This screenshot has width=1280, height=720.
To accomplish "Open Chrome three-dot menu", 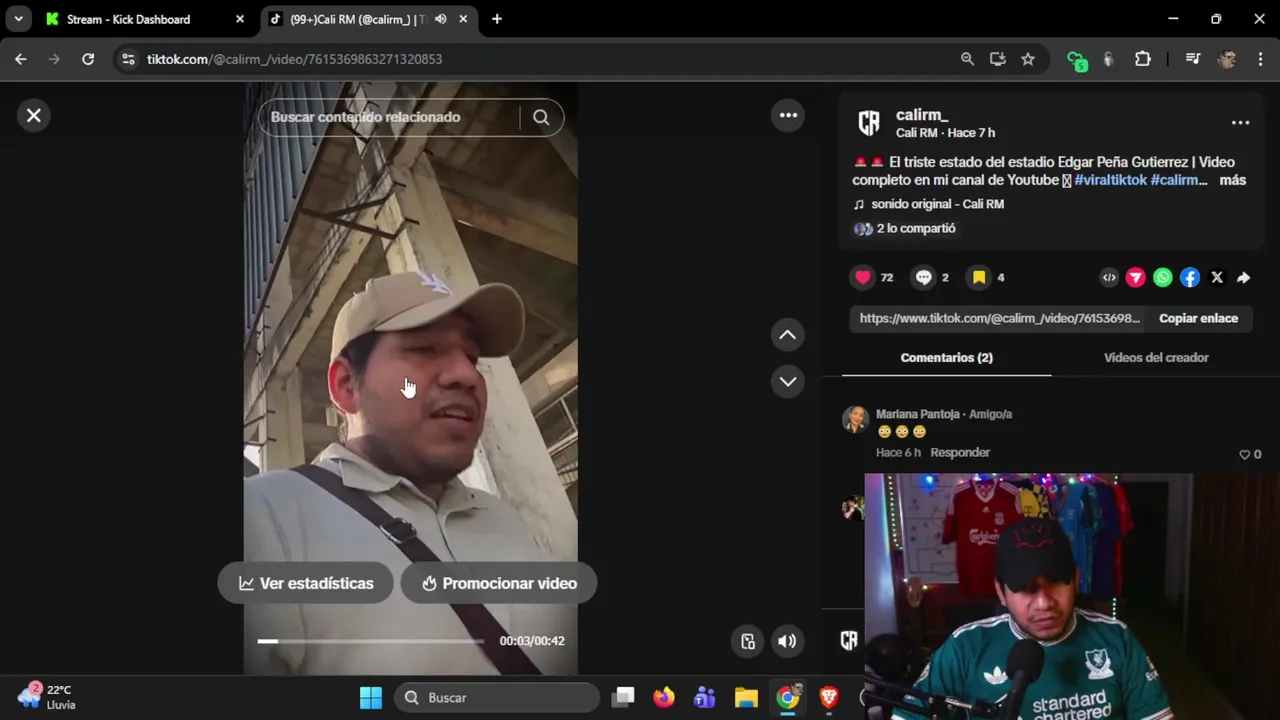I will tap(1259, 59).
